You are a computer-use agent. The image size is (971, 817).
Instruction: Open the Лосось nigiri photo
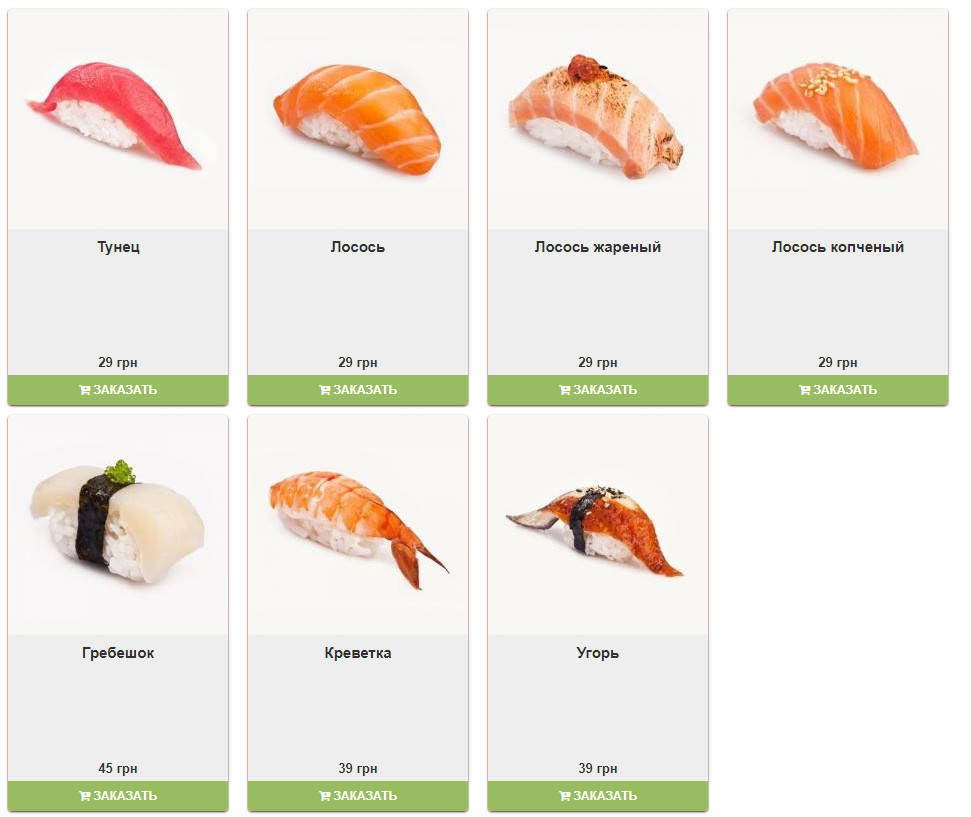[358, 119]
